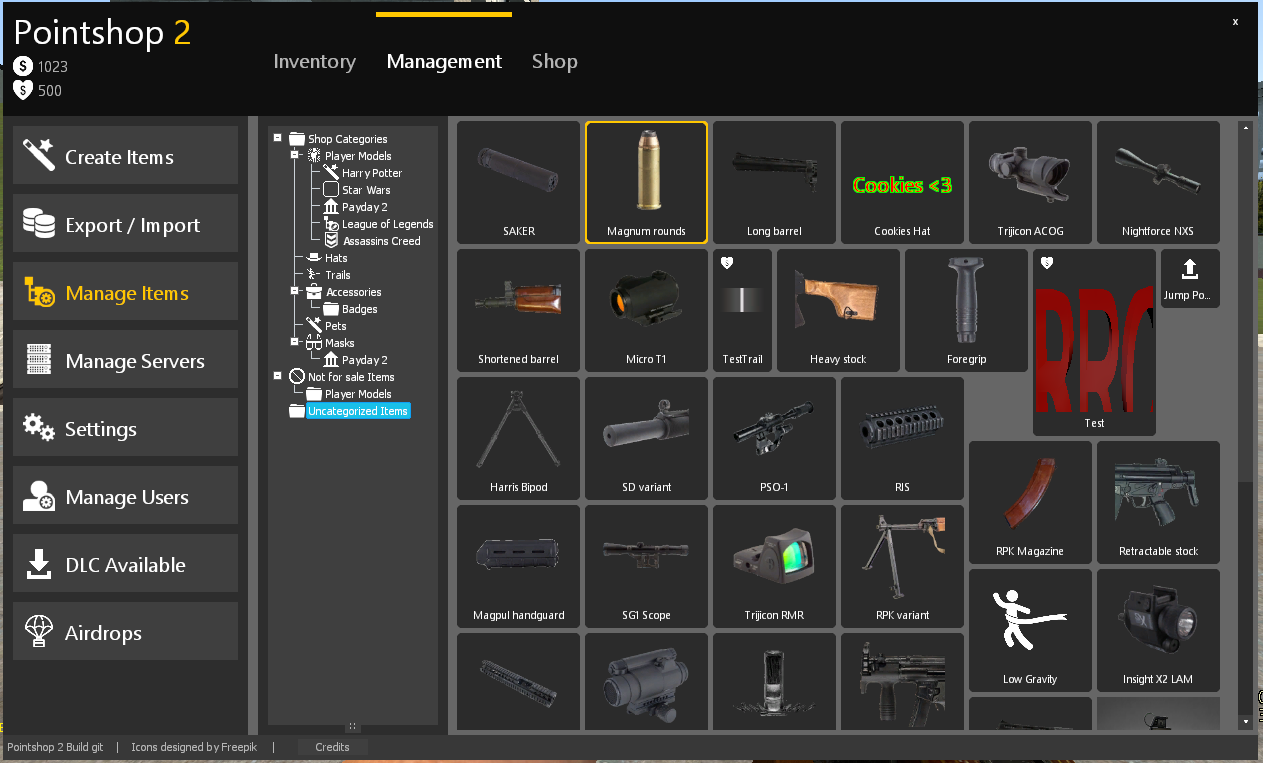Click the Accessories category briefcase icon
The width and height of the screenshot is (1263, 763).
point(314,292)
